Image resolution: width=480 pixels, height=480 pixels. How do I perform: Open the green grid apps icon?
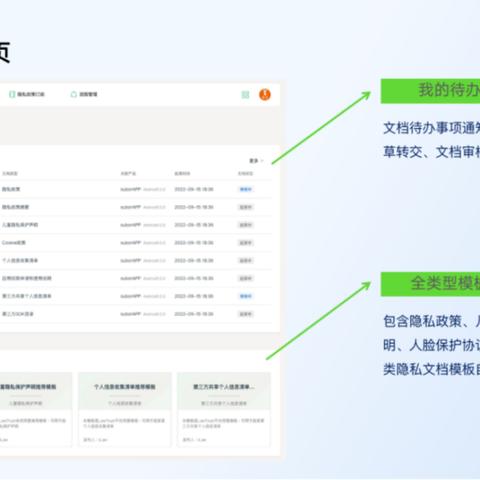245,95
